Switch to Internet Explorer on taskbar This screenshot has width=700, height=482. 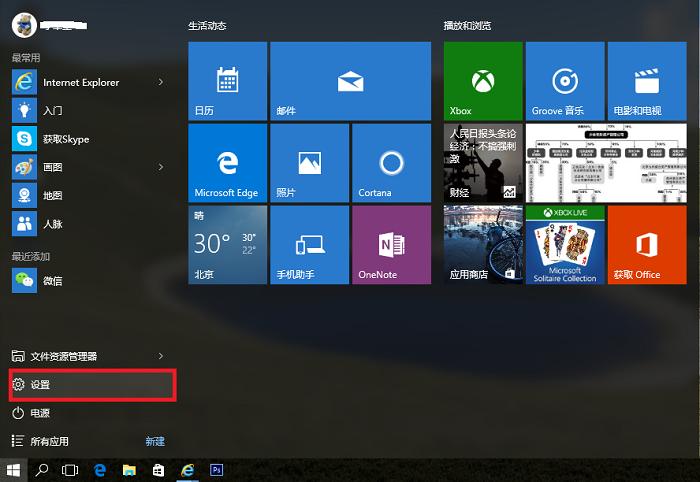click(x=188, y=470)
